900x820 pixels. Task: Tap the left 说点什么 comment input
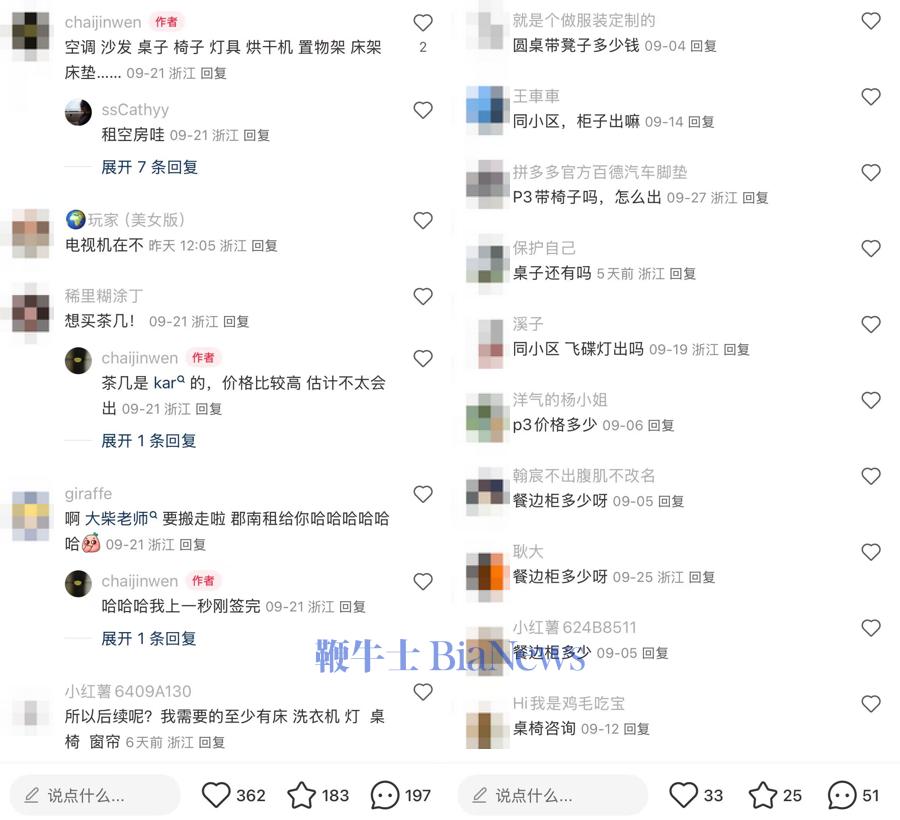coord(95,795)
